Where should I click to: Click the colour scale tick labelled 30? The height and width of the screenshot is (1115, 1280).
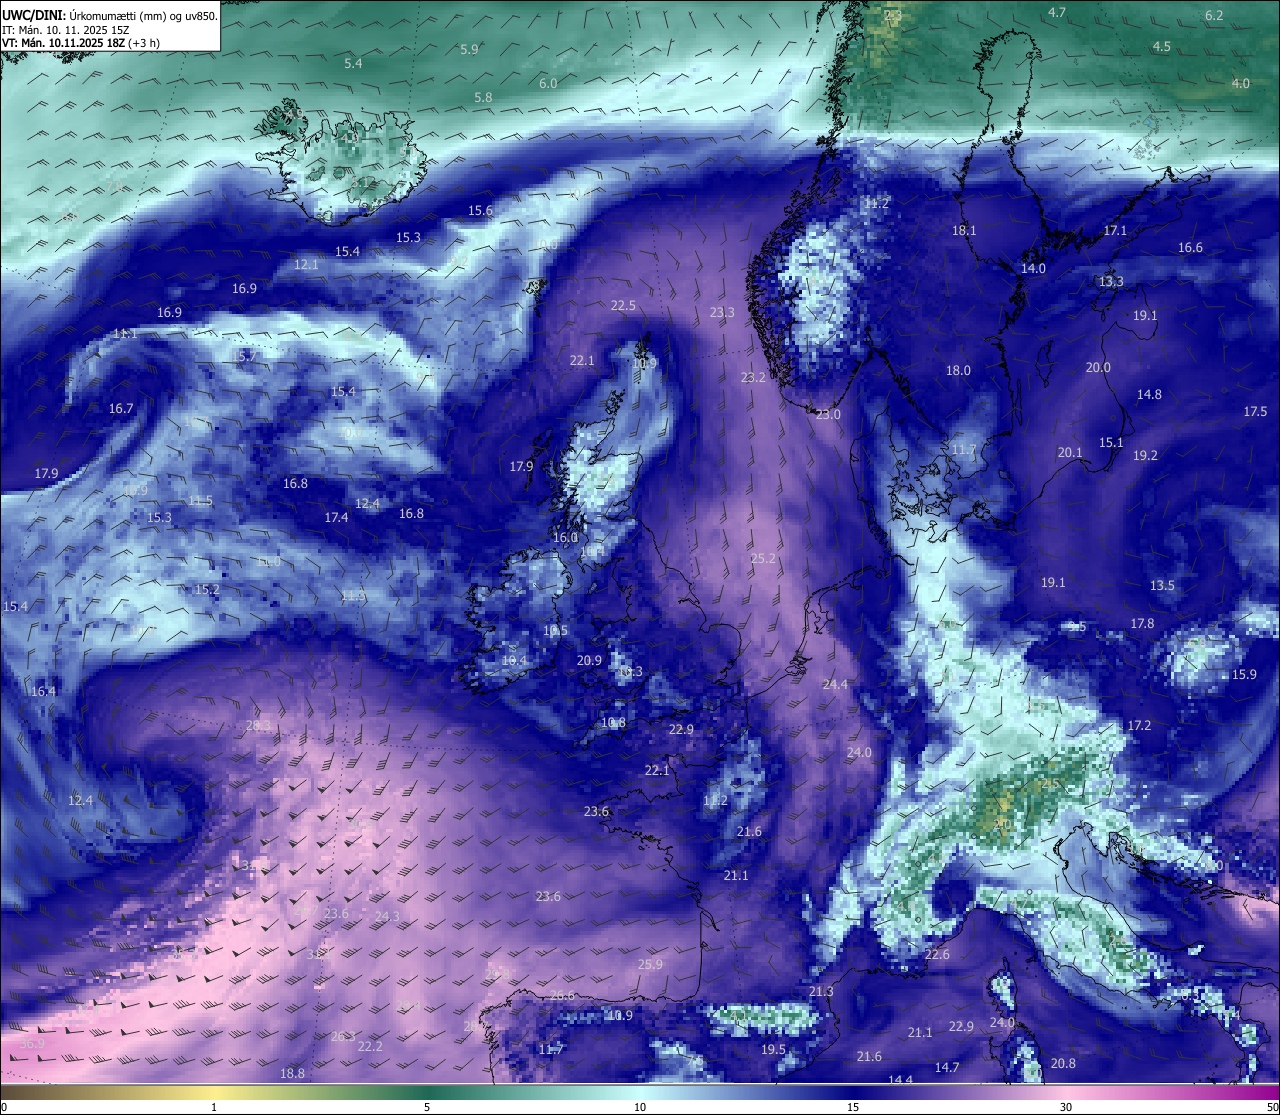[1066, 1107]
